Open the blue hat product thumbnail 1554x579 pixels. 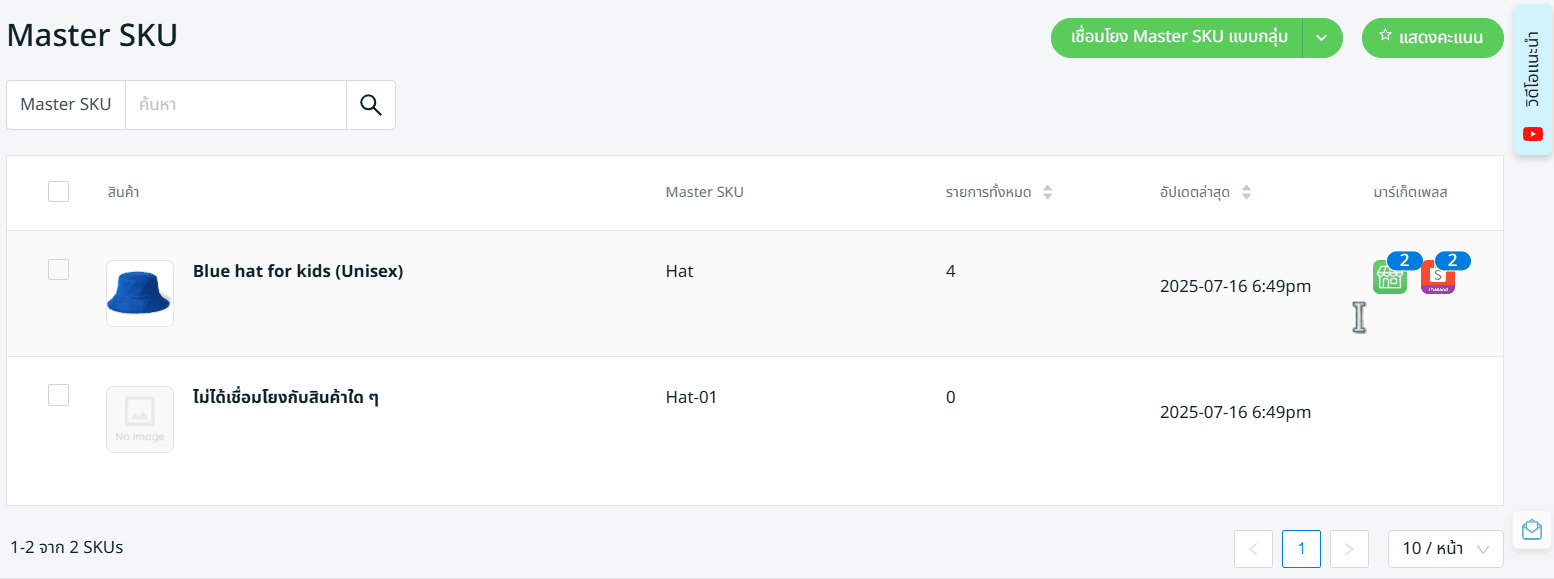point(140,293)
